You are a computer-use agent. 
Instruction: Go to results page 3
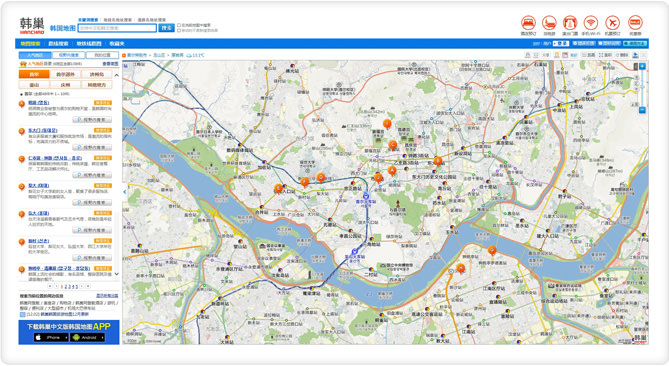69,287
